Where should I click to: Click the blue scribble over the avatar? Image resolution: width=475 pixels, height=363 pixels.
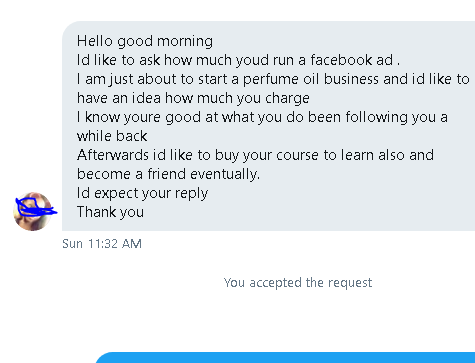pos(36,207)
